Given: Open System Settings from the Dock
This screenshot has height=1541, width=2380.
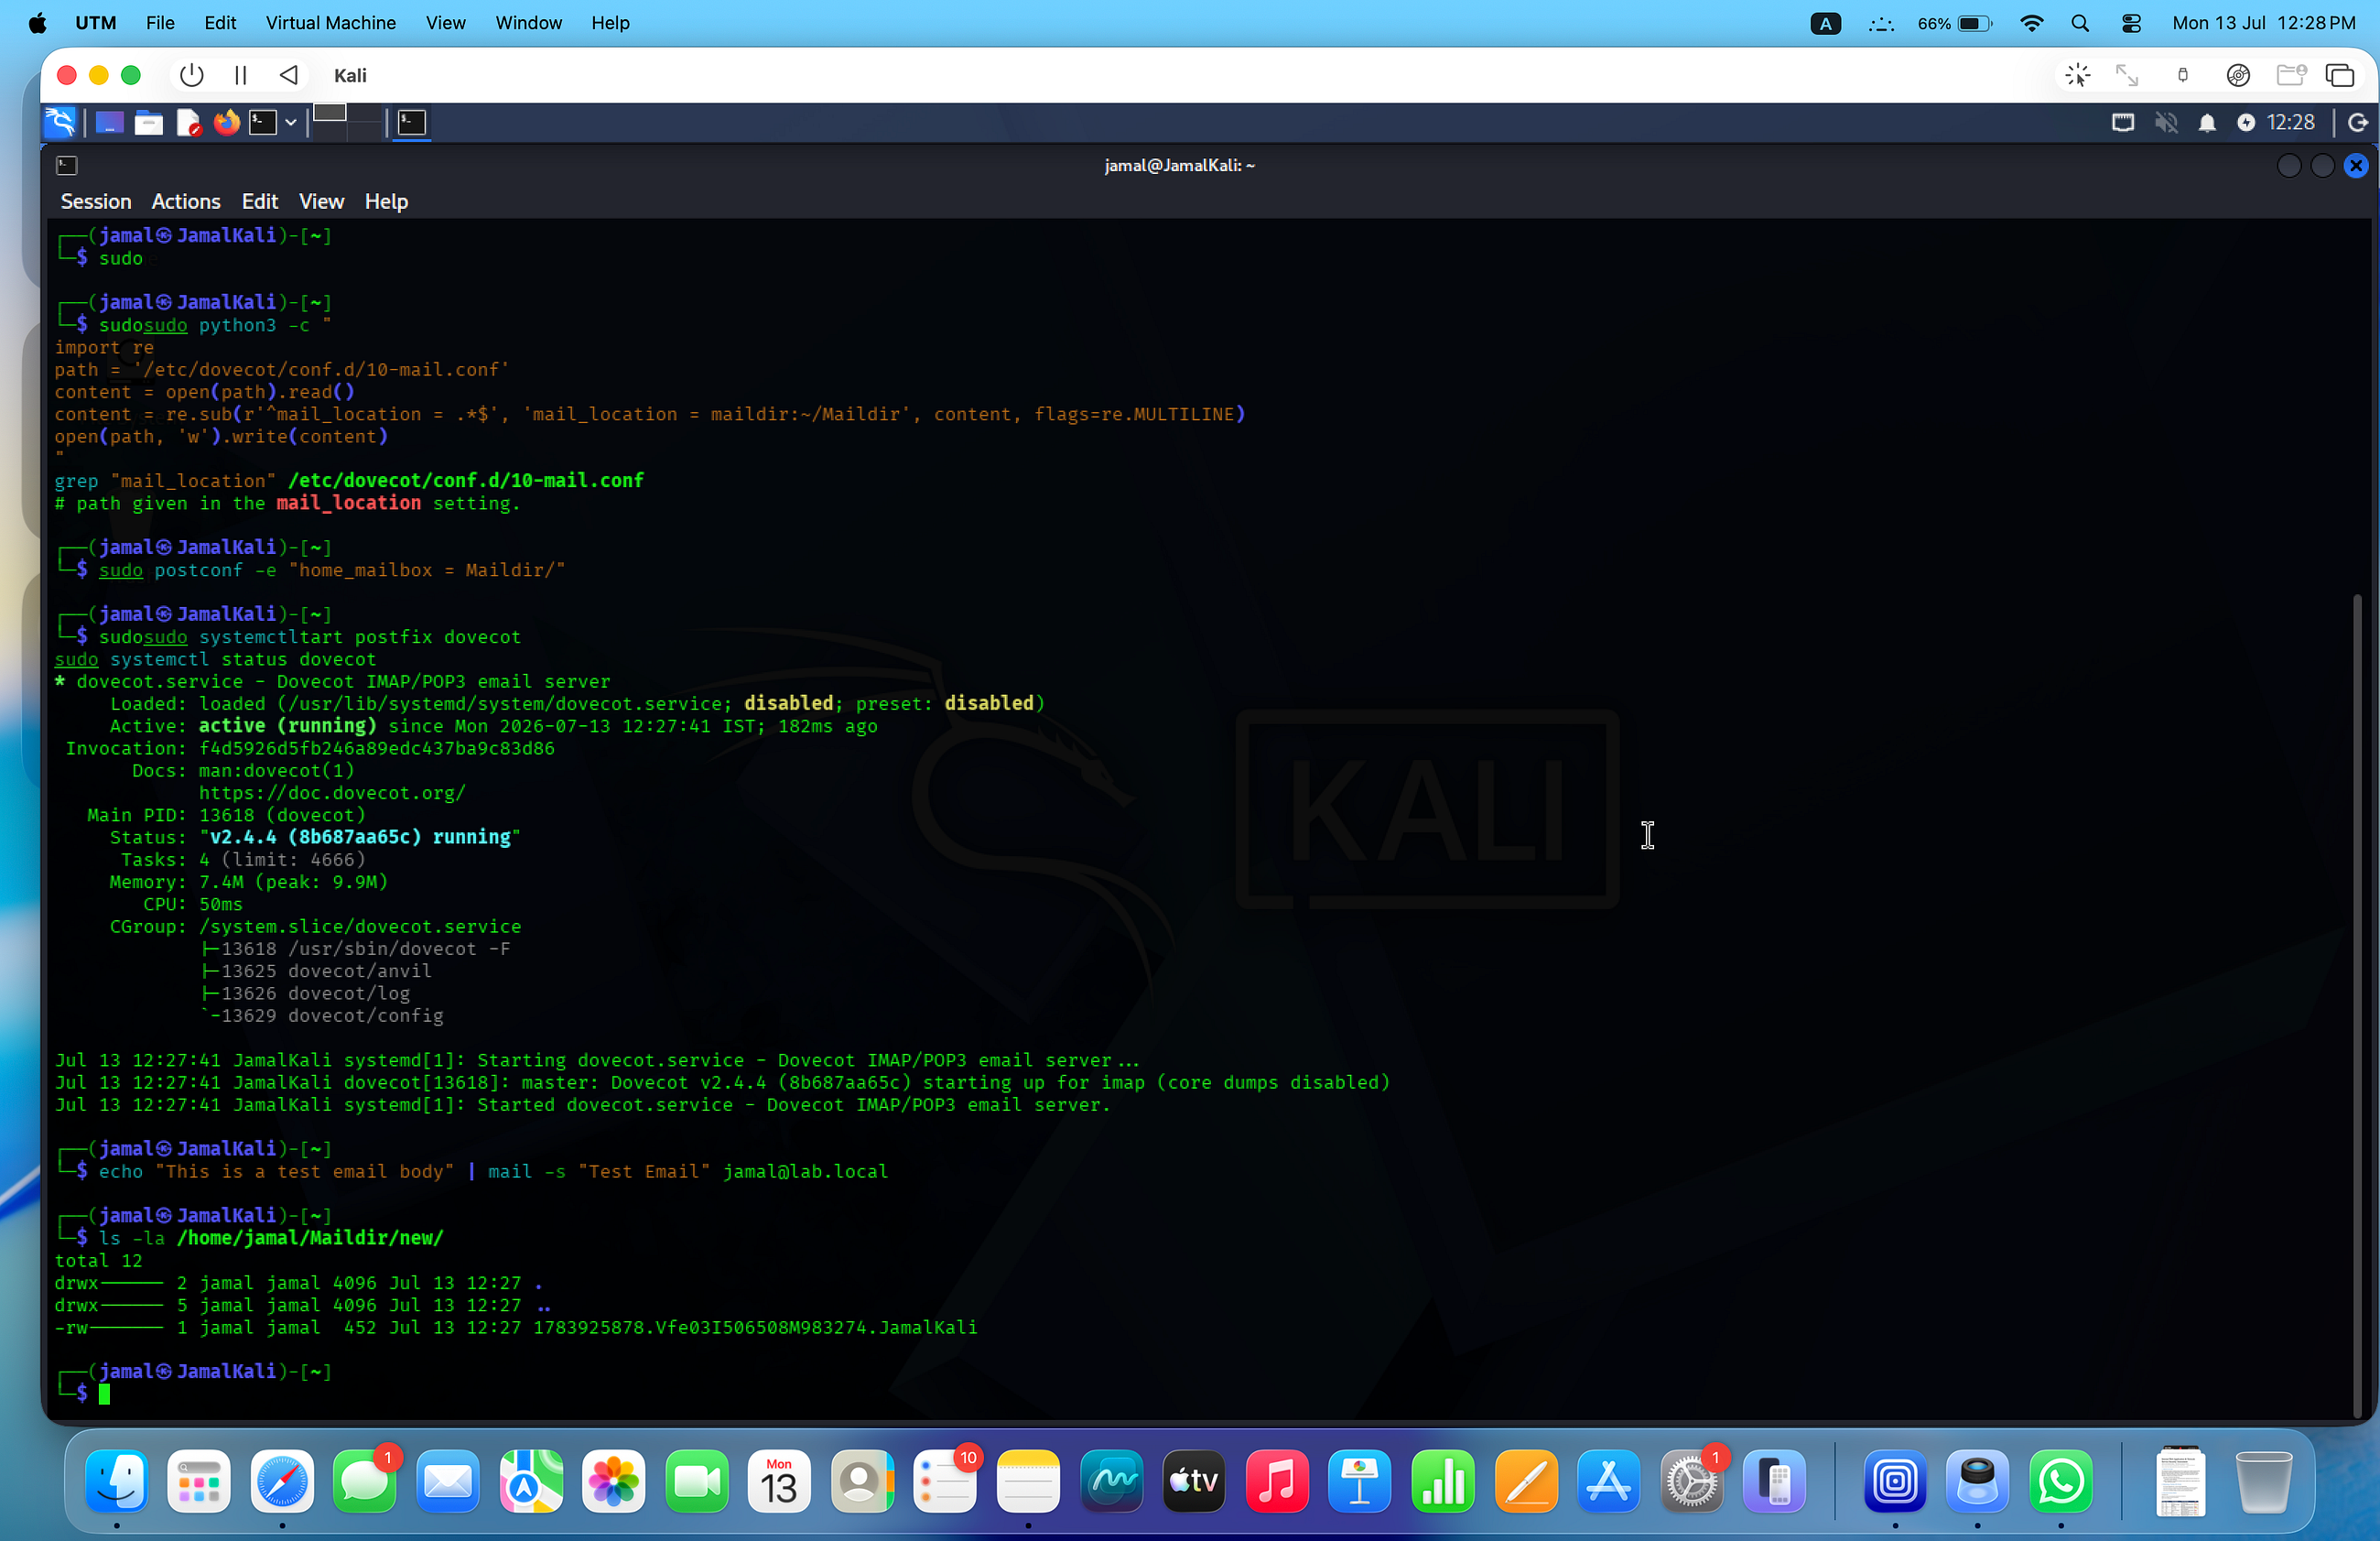Looking at the screenshot, I should [x=1691, y=1482].
